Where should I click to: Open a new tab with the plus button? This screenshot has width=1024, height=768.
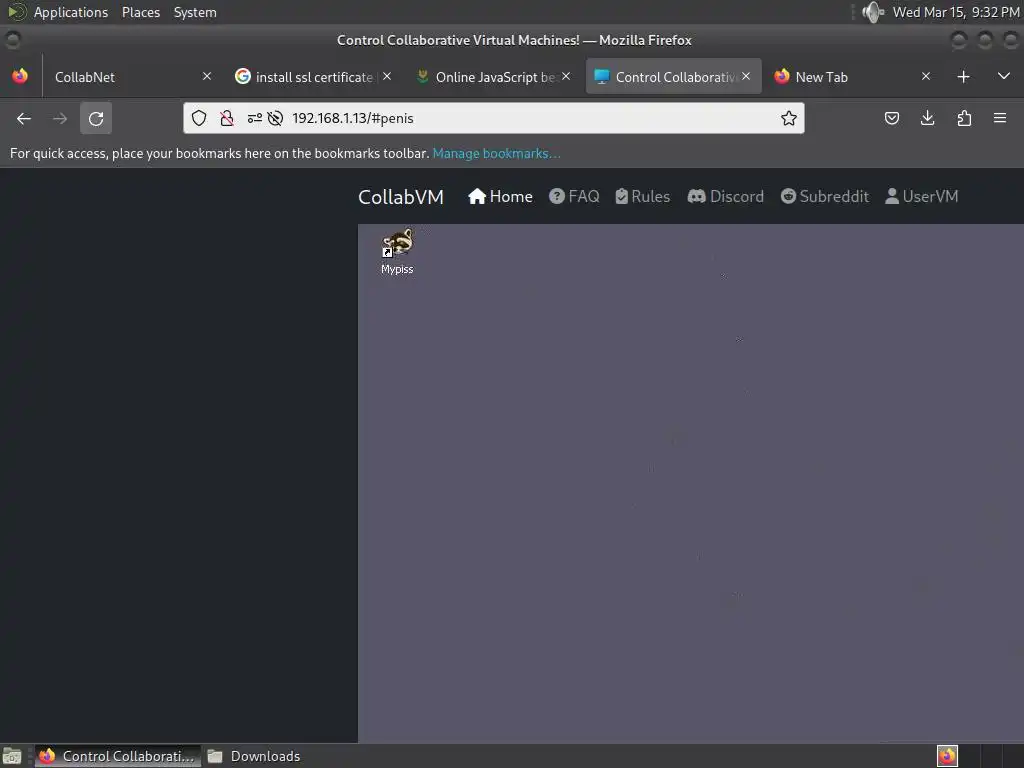tap(963, 77)
